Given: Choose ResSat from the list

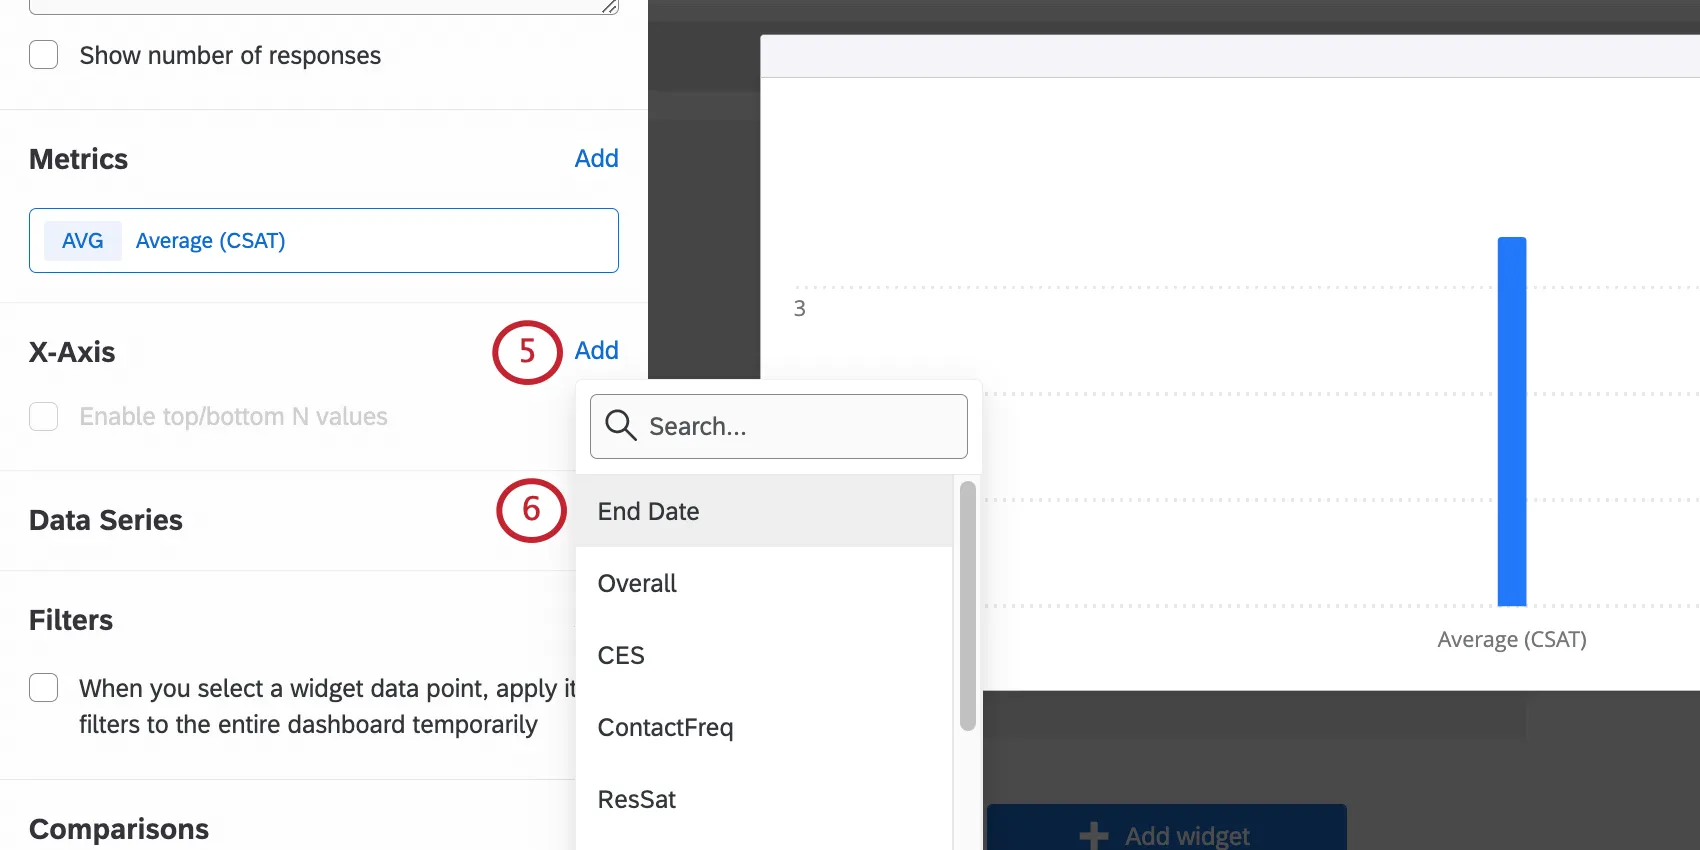Looking at the screenshot, I should tap(637, 799).
